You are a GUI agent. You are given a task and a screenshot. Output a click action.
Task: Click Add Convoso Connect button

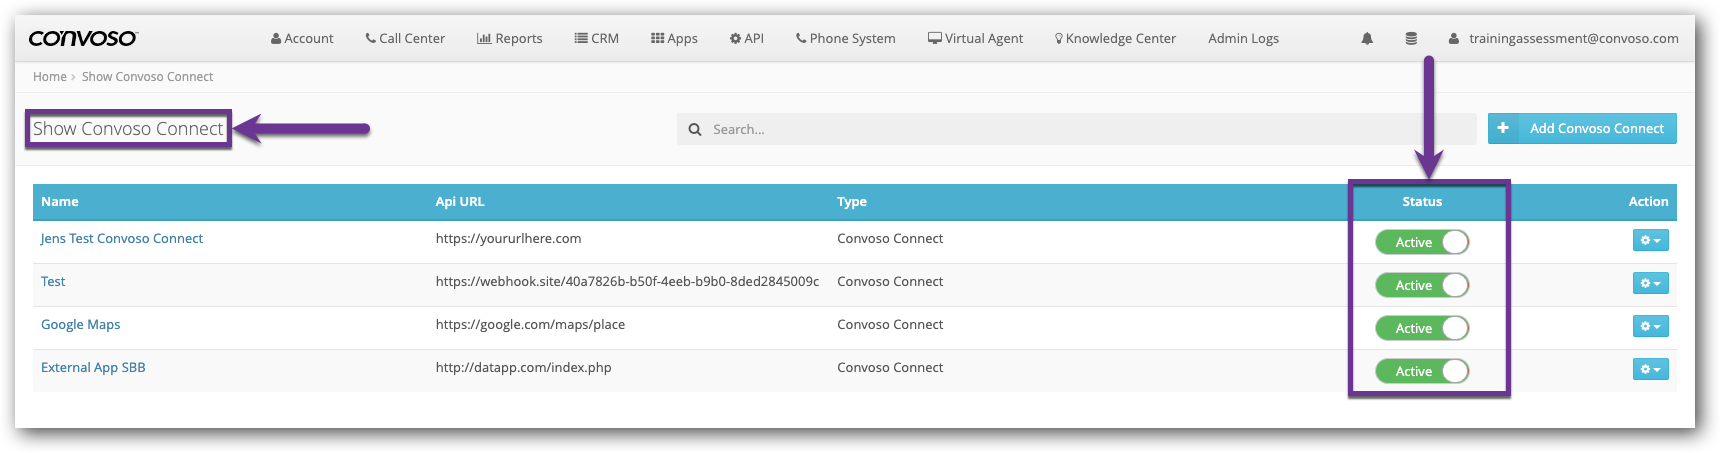pos(1582,128)
